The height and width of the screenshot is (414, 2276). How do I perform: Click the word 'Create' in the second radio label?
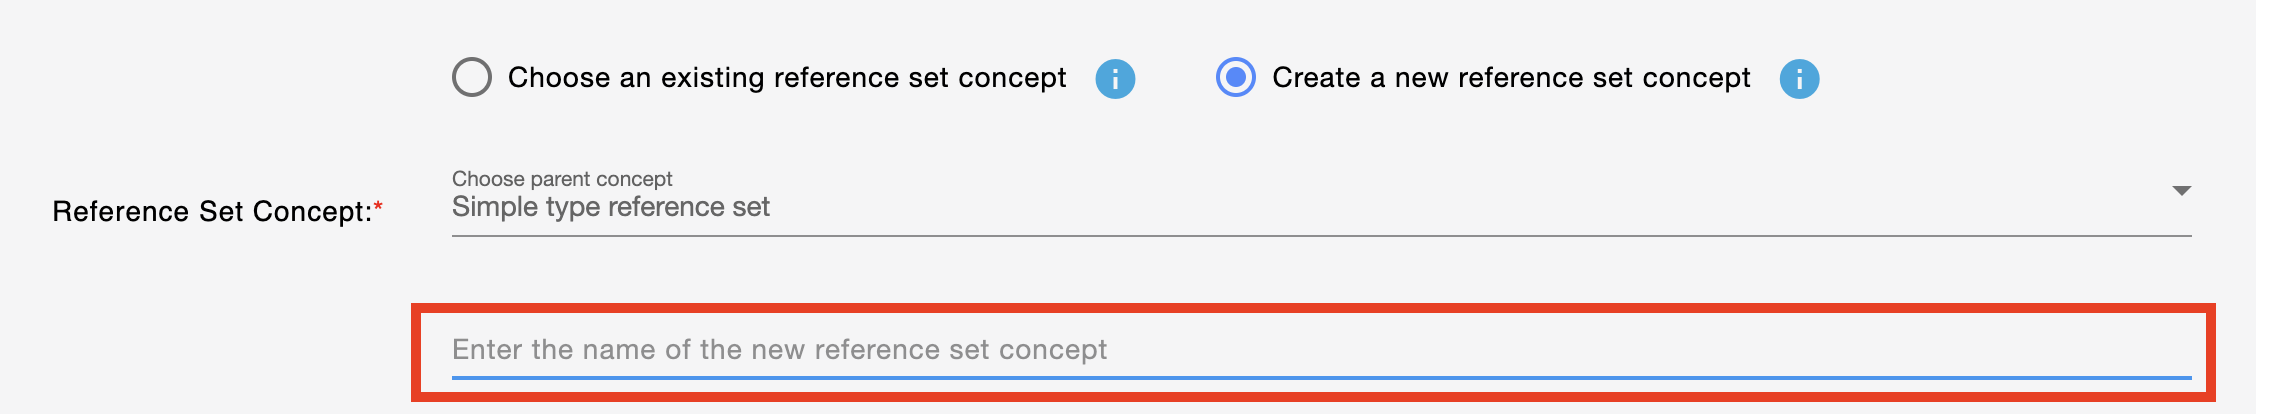point(1316,78)
